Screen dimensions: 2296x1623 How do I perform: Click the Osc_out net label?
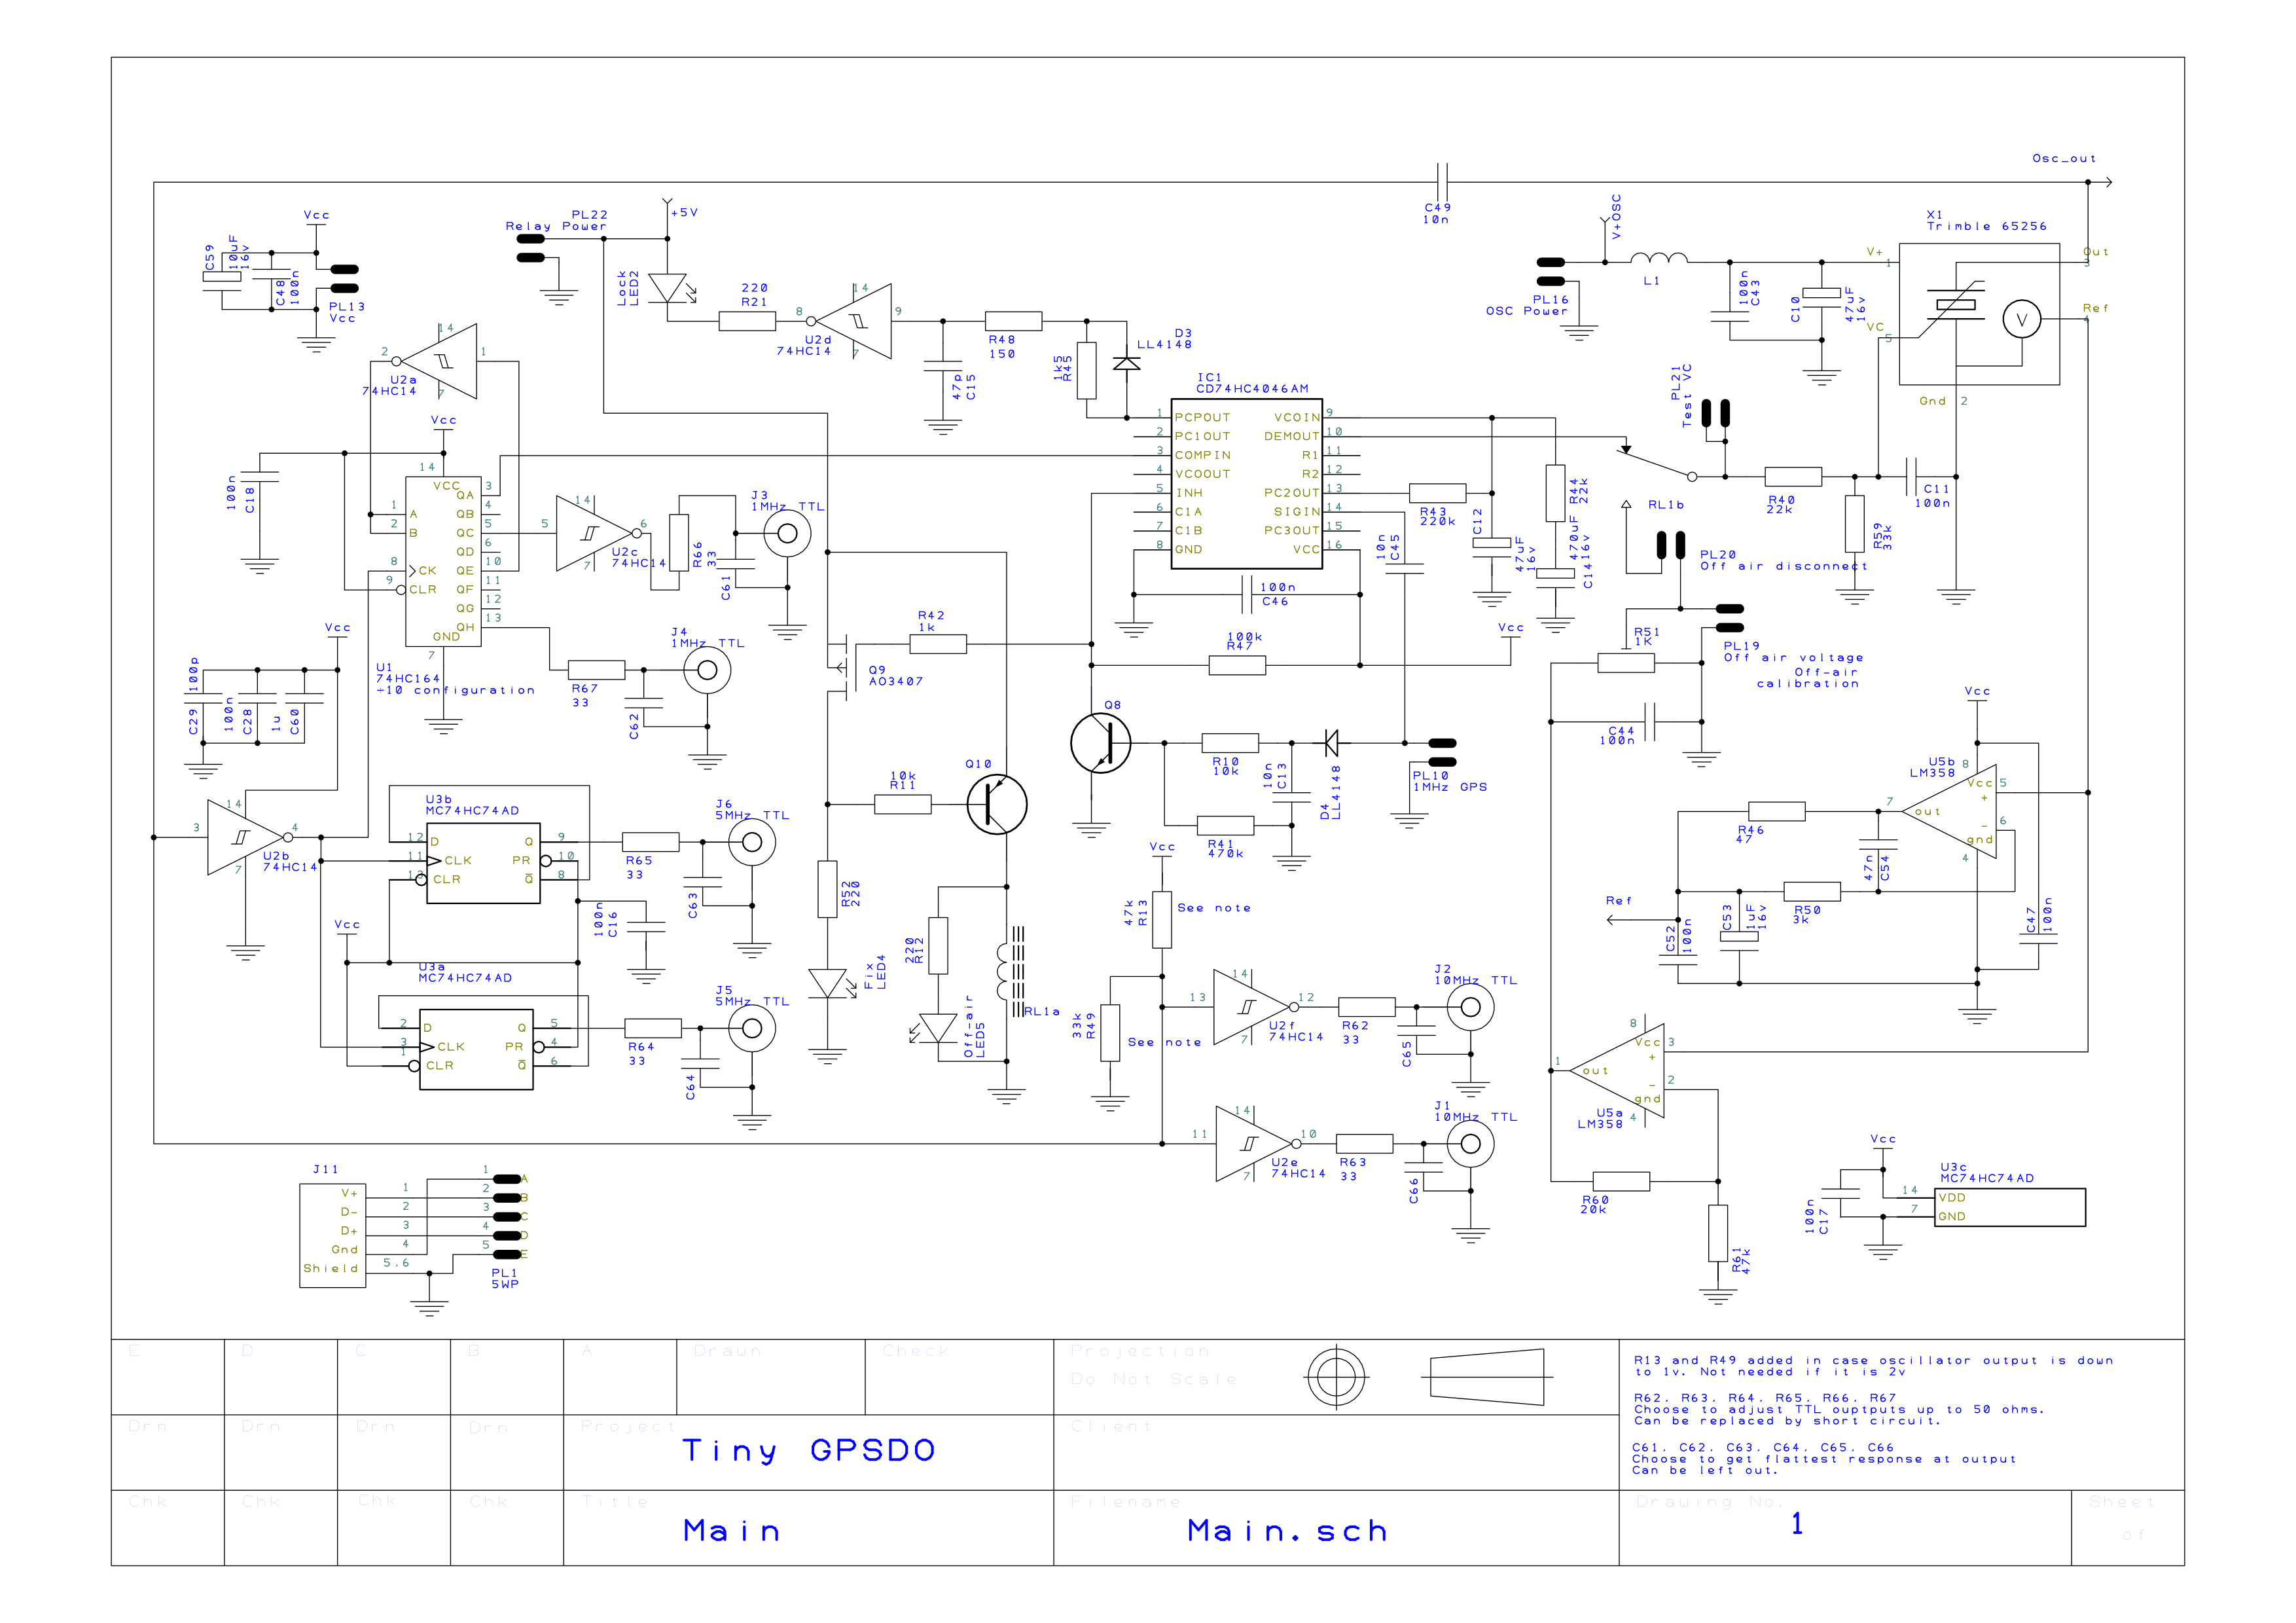[2063, 158]
